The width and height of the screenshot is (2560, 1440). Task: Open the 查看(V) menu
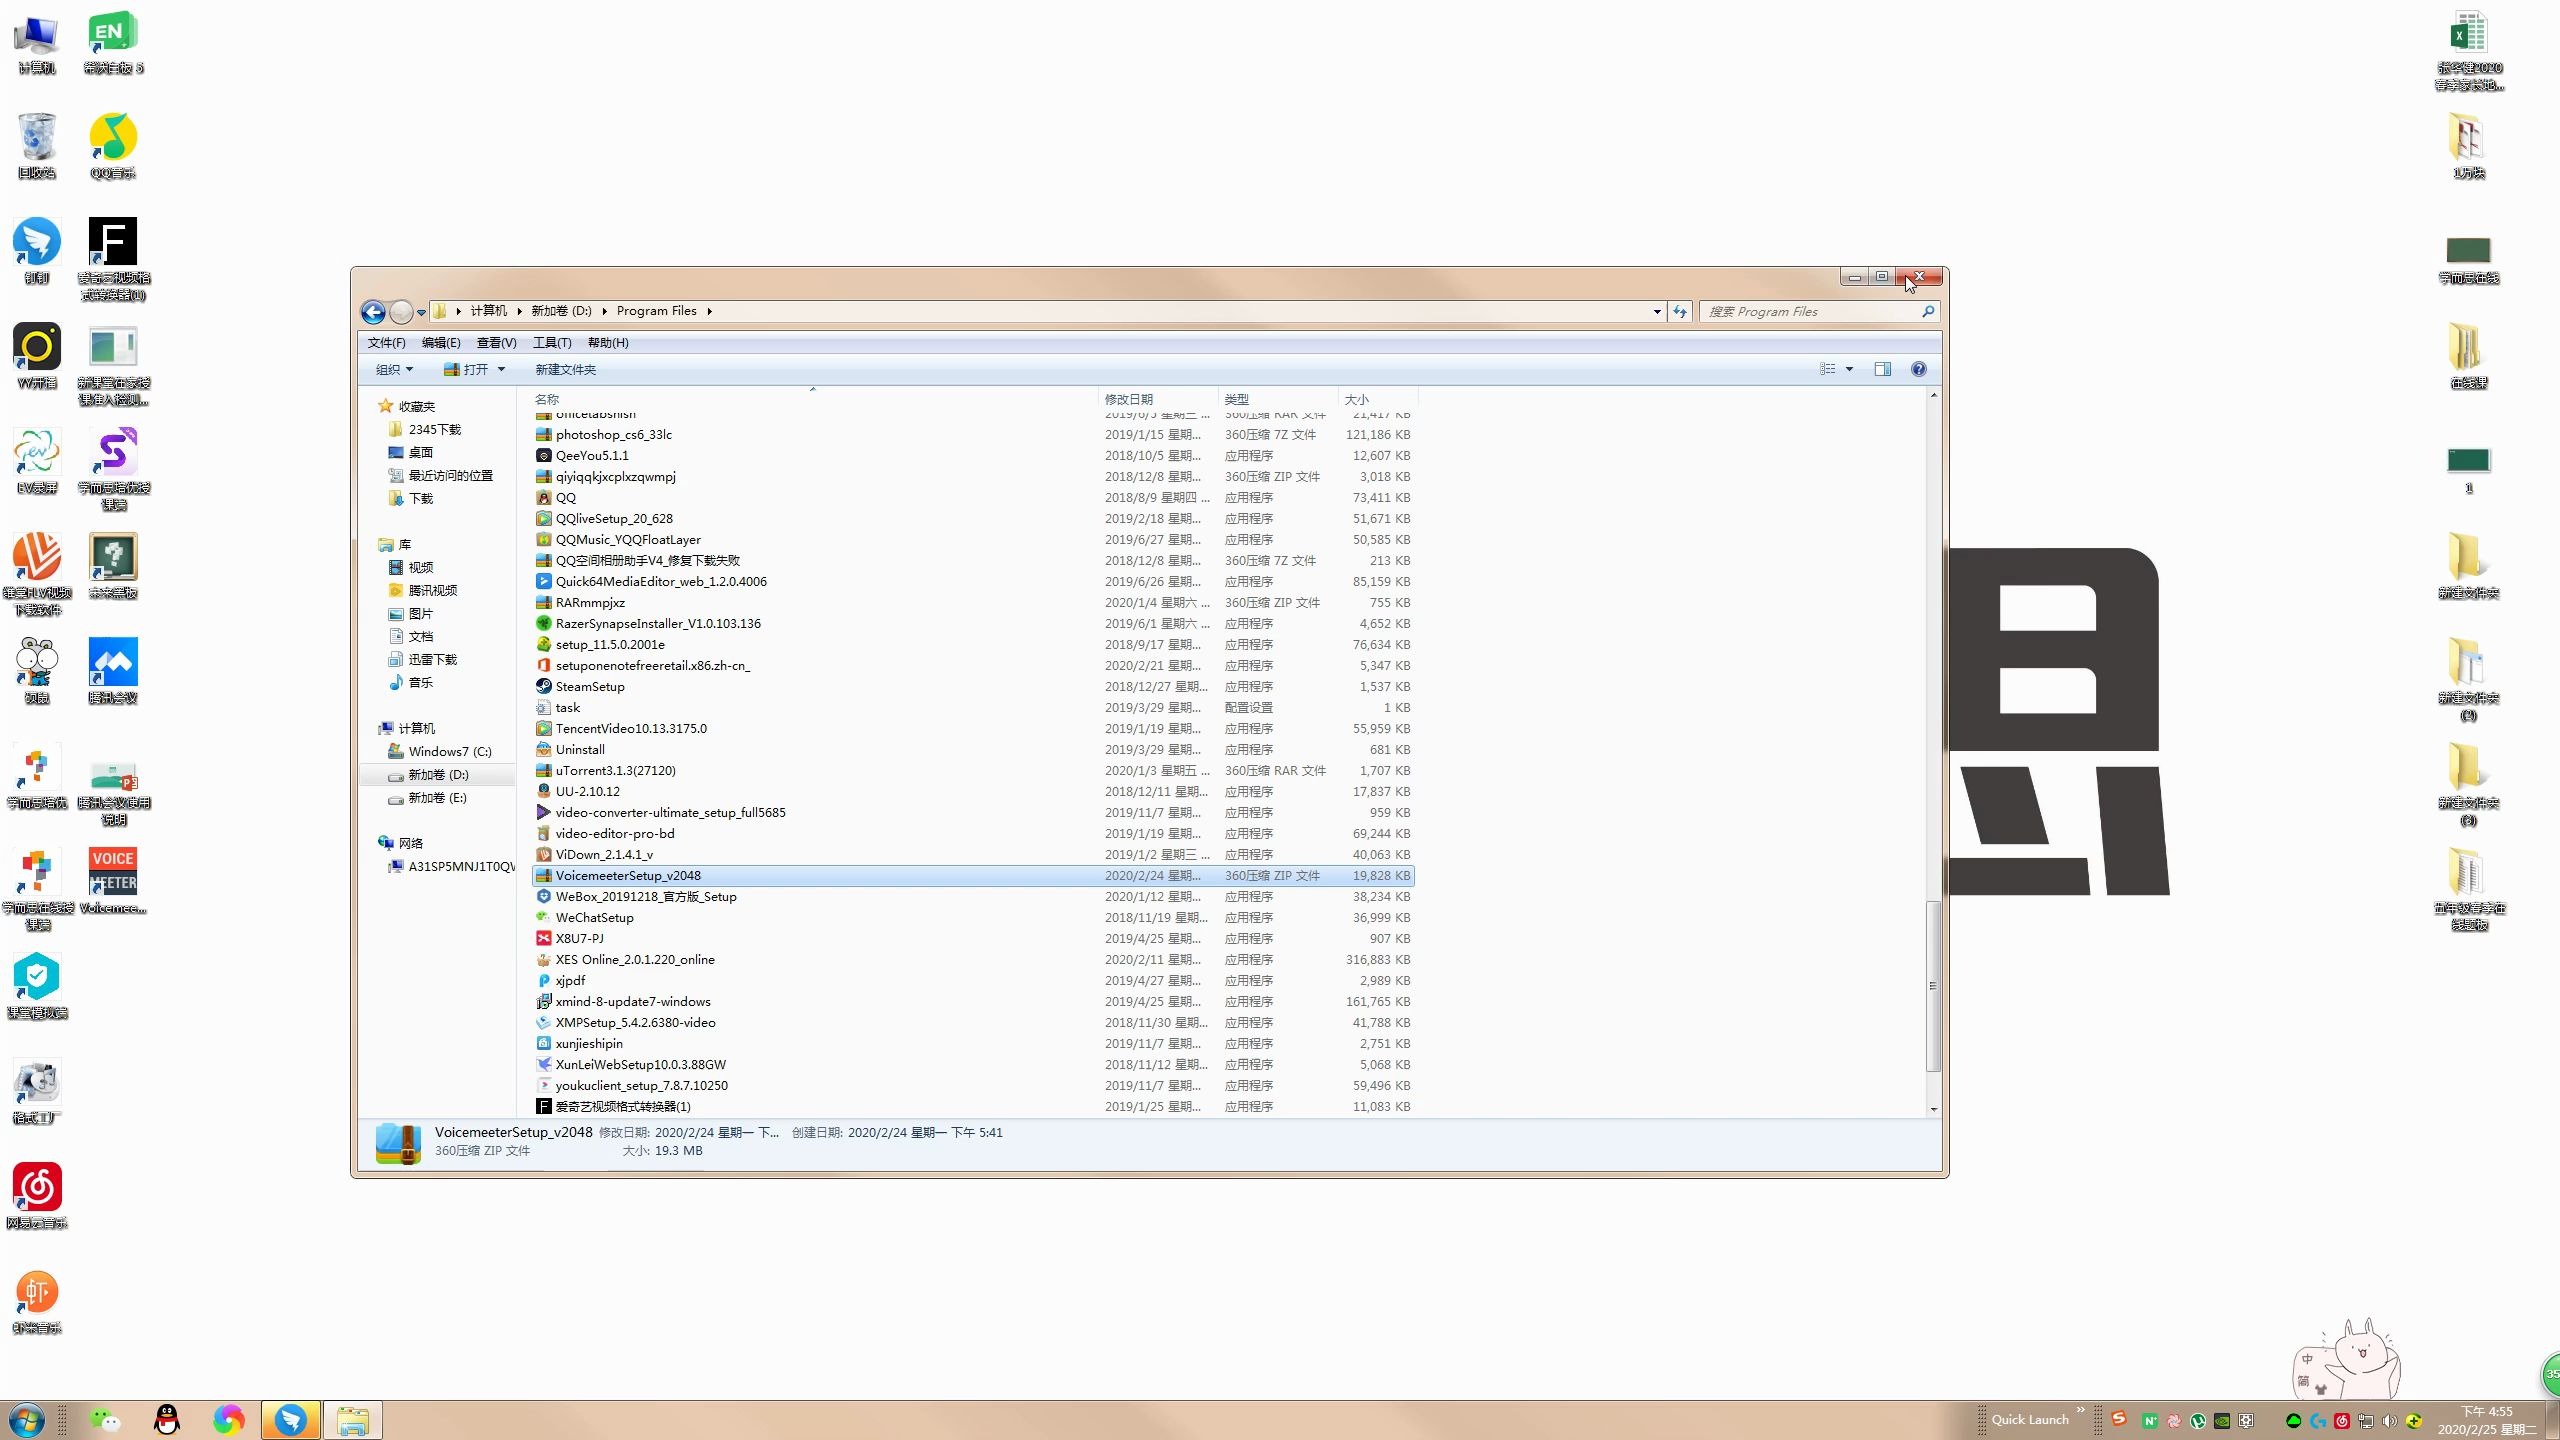click(496, 343)
